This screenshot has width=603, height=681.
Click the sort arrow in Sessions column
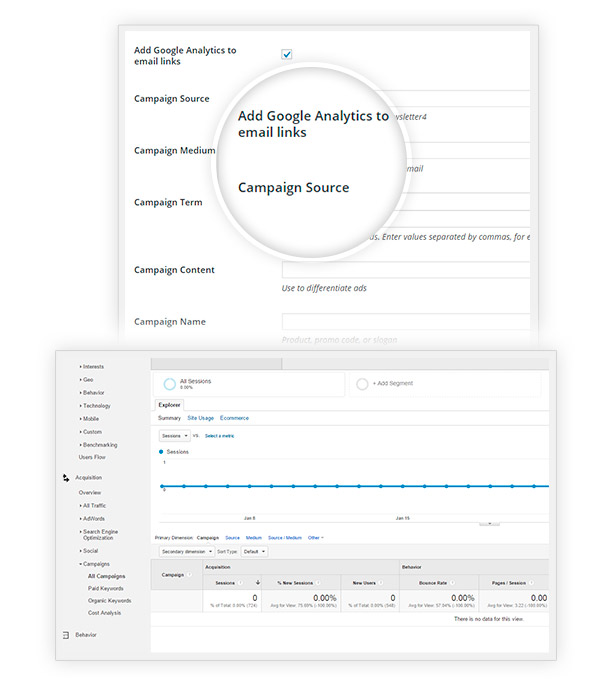258,582
